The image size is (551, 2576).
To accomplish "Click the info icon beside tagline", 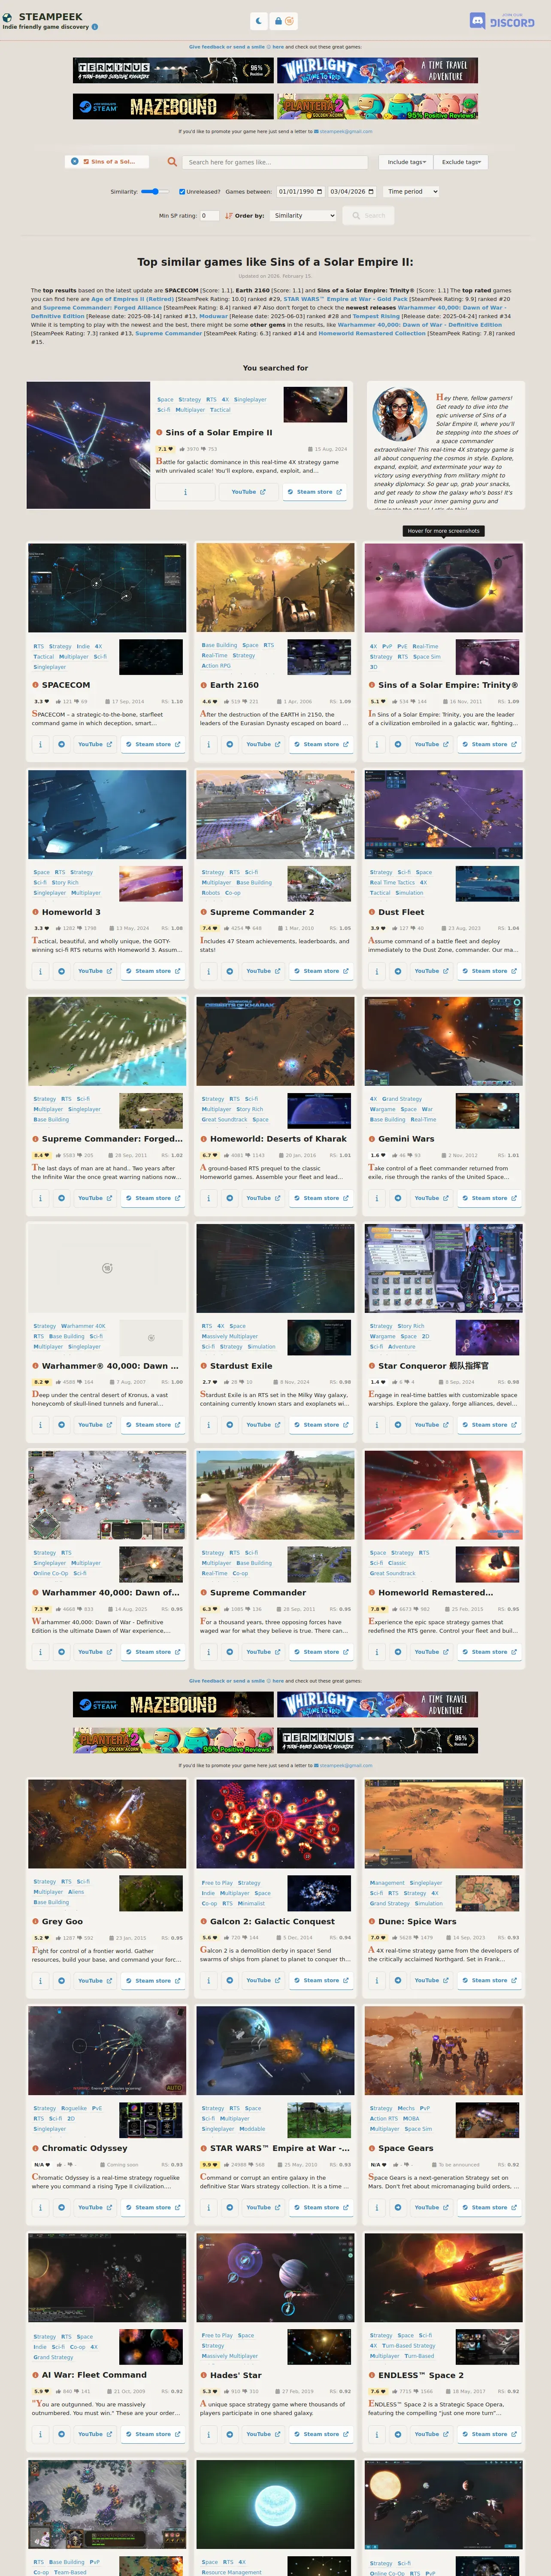I will coord(94,27).
